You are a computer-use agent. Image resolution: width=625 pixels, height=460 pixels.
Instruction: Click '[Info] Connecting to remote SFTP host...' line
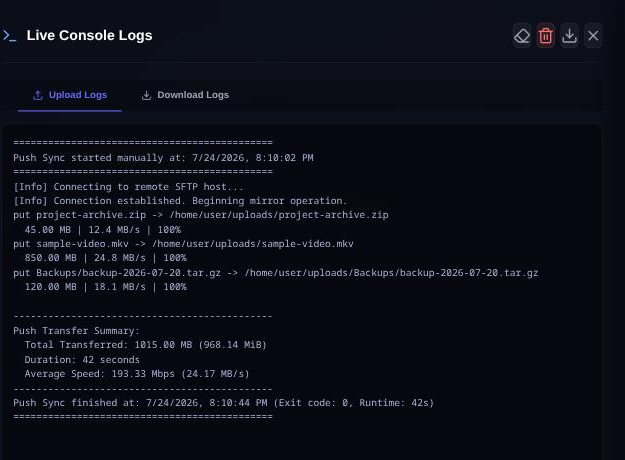(x=128, y=187)
